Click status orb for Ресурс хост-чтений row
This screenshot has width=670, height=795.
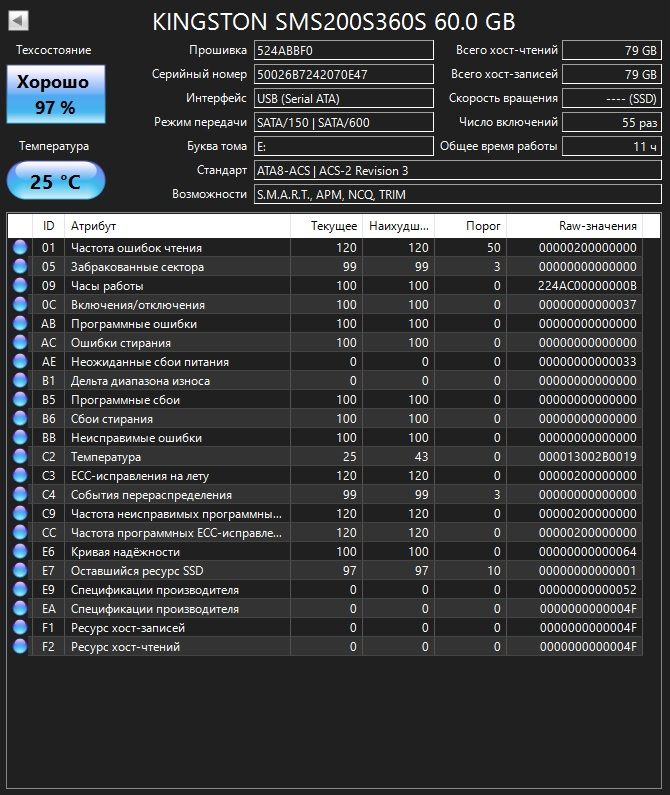coord(20,646)
